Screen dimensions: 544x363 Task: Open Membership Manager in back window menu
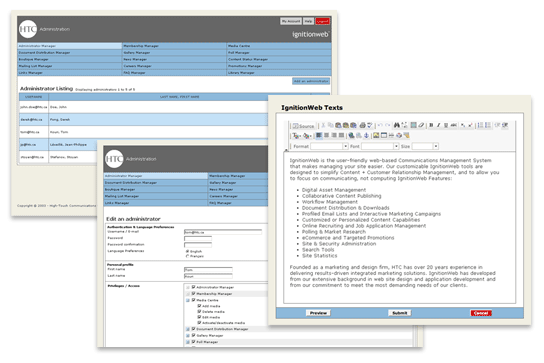(x=174, y=46)
